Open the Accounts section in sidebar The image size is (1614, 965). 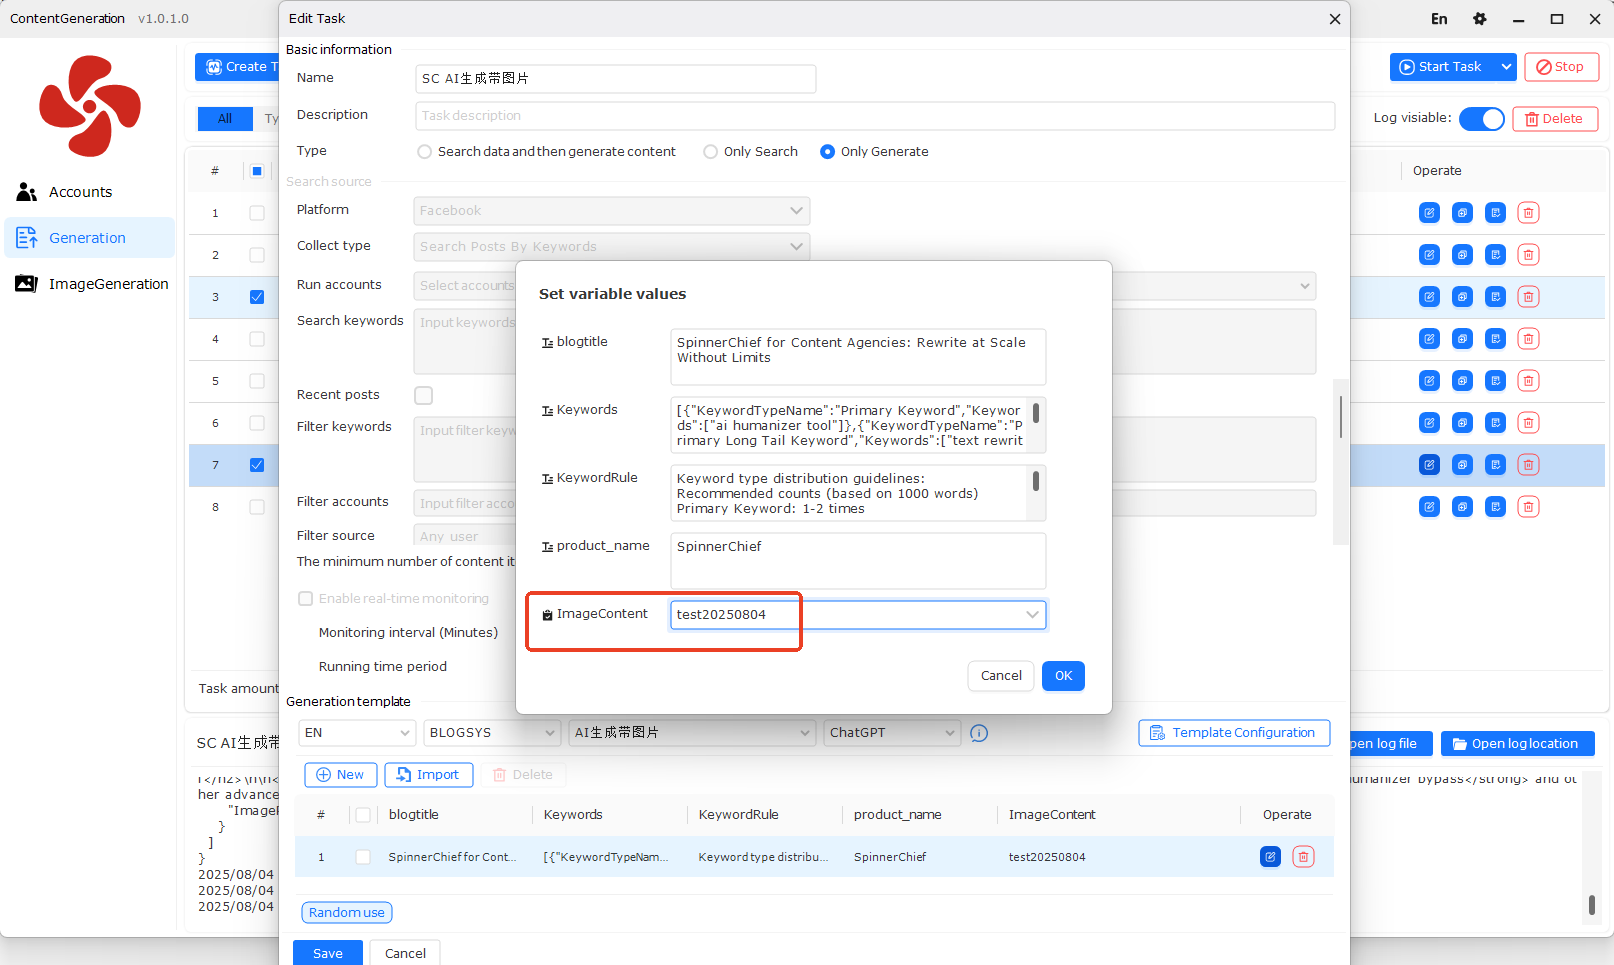click(x=80, y=192)
